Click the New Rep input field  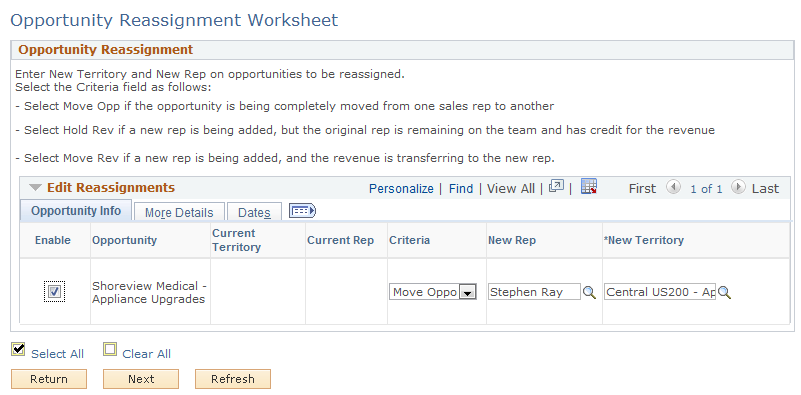(534, 292)
